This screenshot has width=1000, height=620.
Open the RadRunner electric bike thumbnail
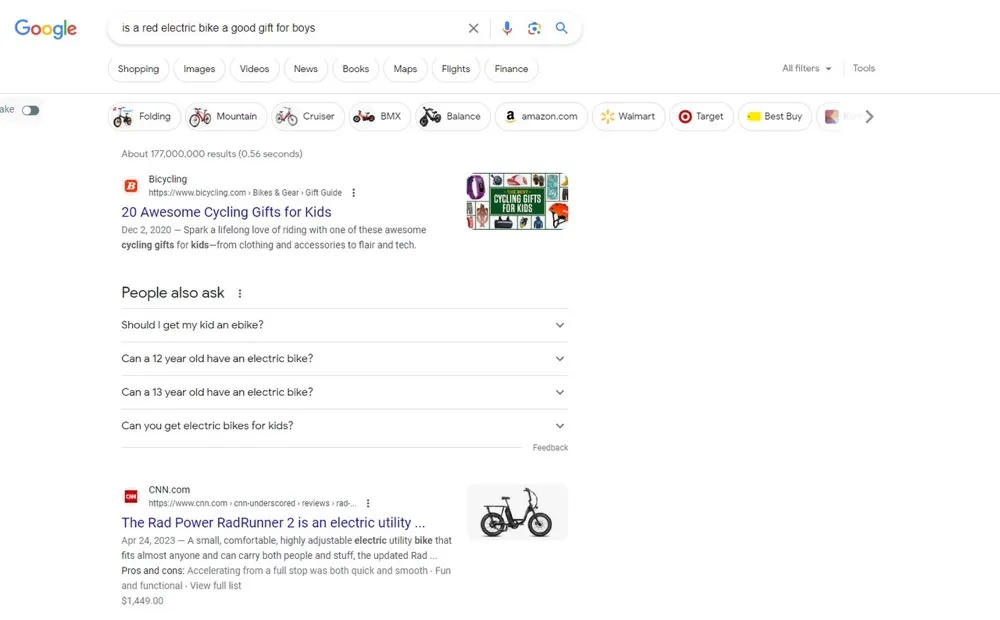tap(517, 512)
